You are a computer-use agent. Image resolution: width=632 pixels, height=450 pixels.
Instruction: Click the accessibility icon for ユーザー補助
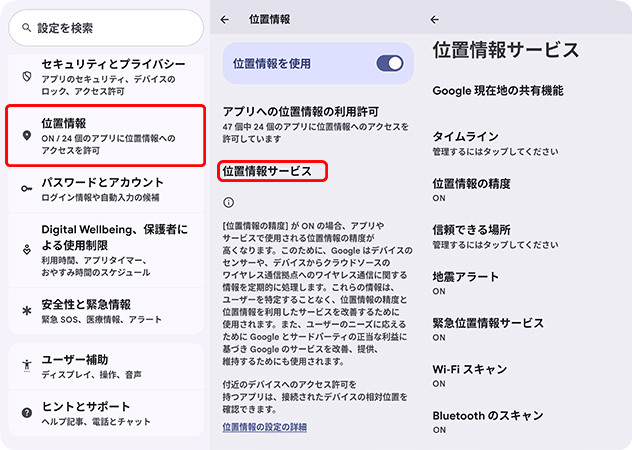click(27, 365)
